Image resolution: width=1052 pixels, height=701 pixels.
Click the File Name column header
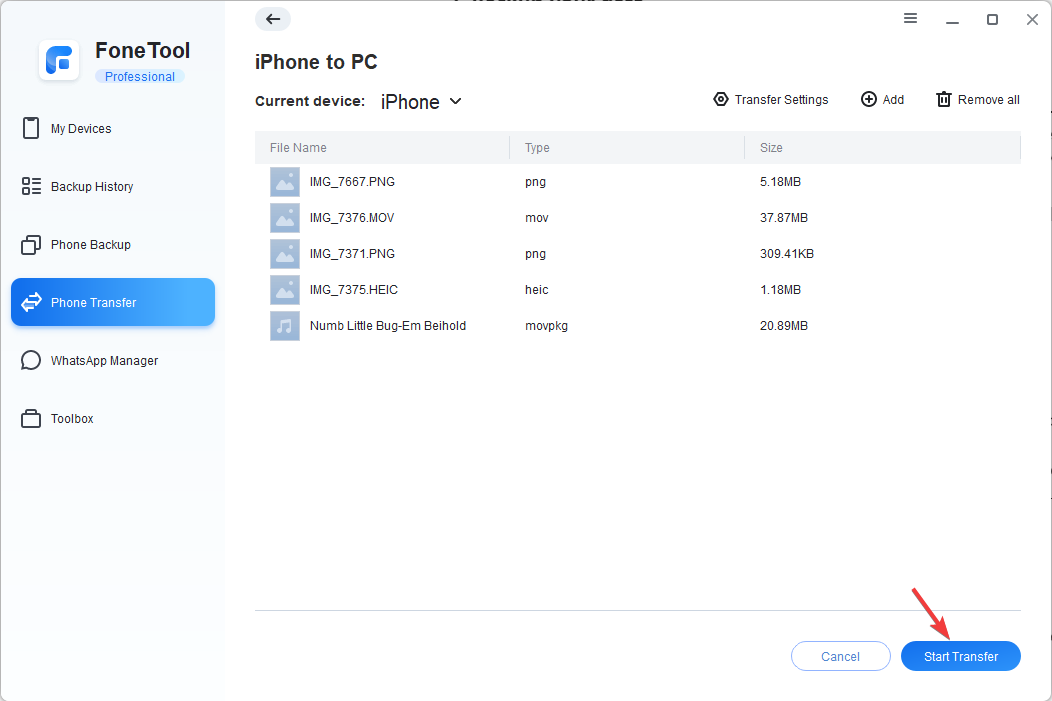click(x=298, y=148)
